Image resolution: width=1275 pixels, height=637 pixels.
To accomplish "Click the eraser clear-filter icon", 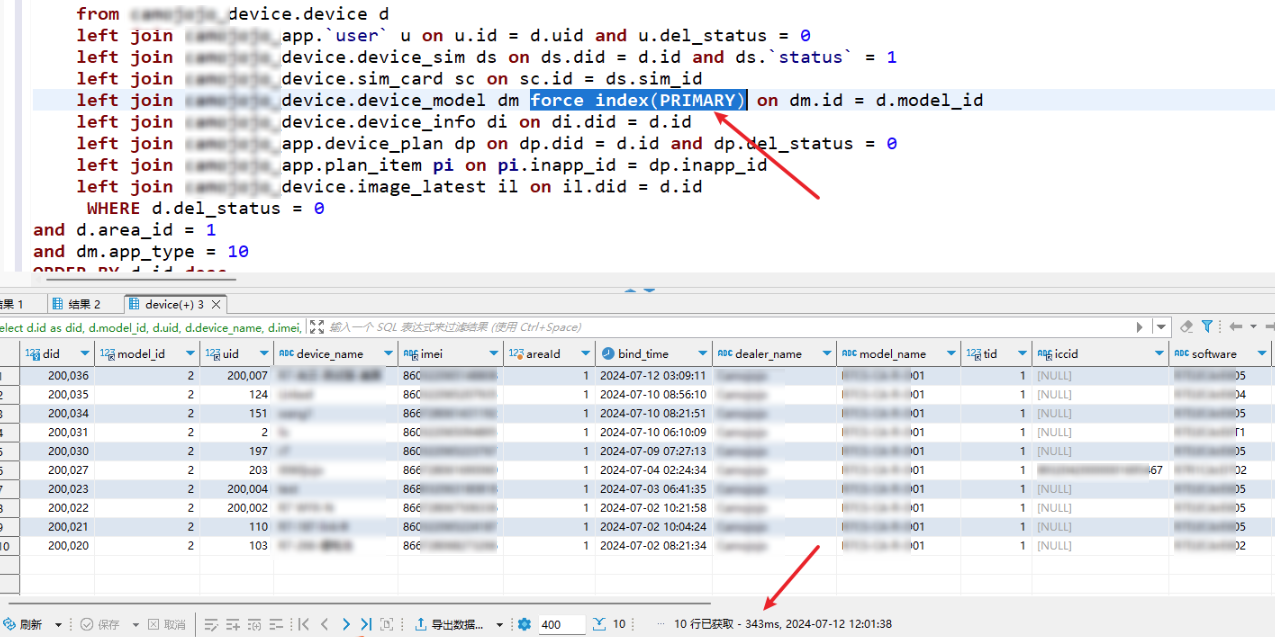I will (1186, 327).
